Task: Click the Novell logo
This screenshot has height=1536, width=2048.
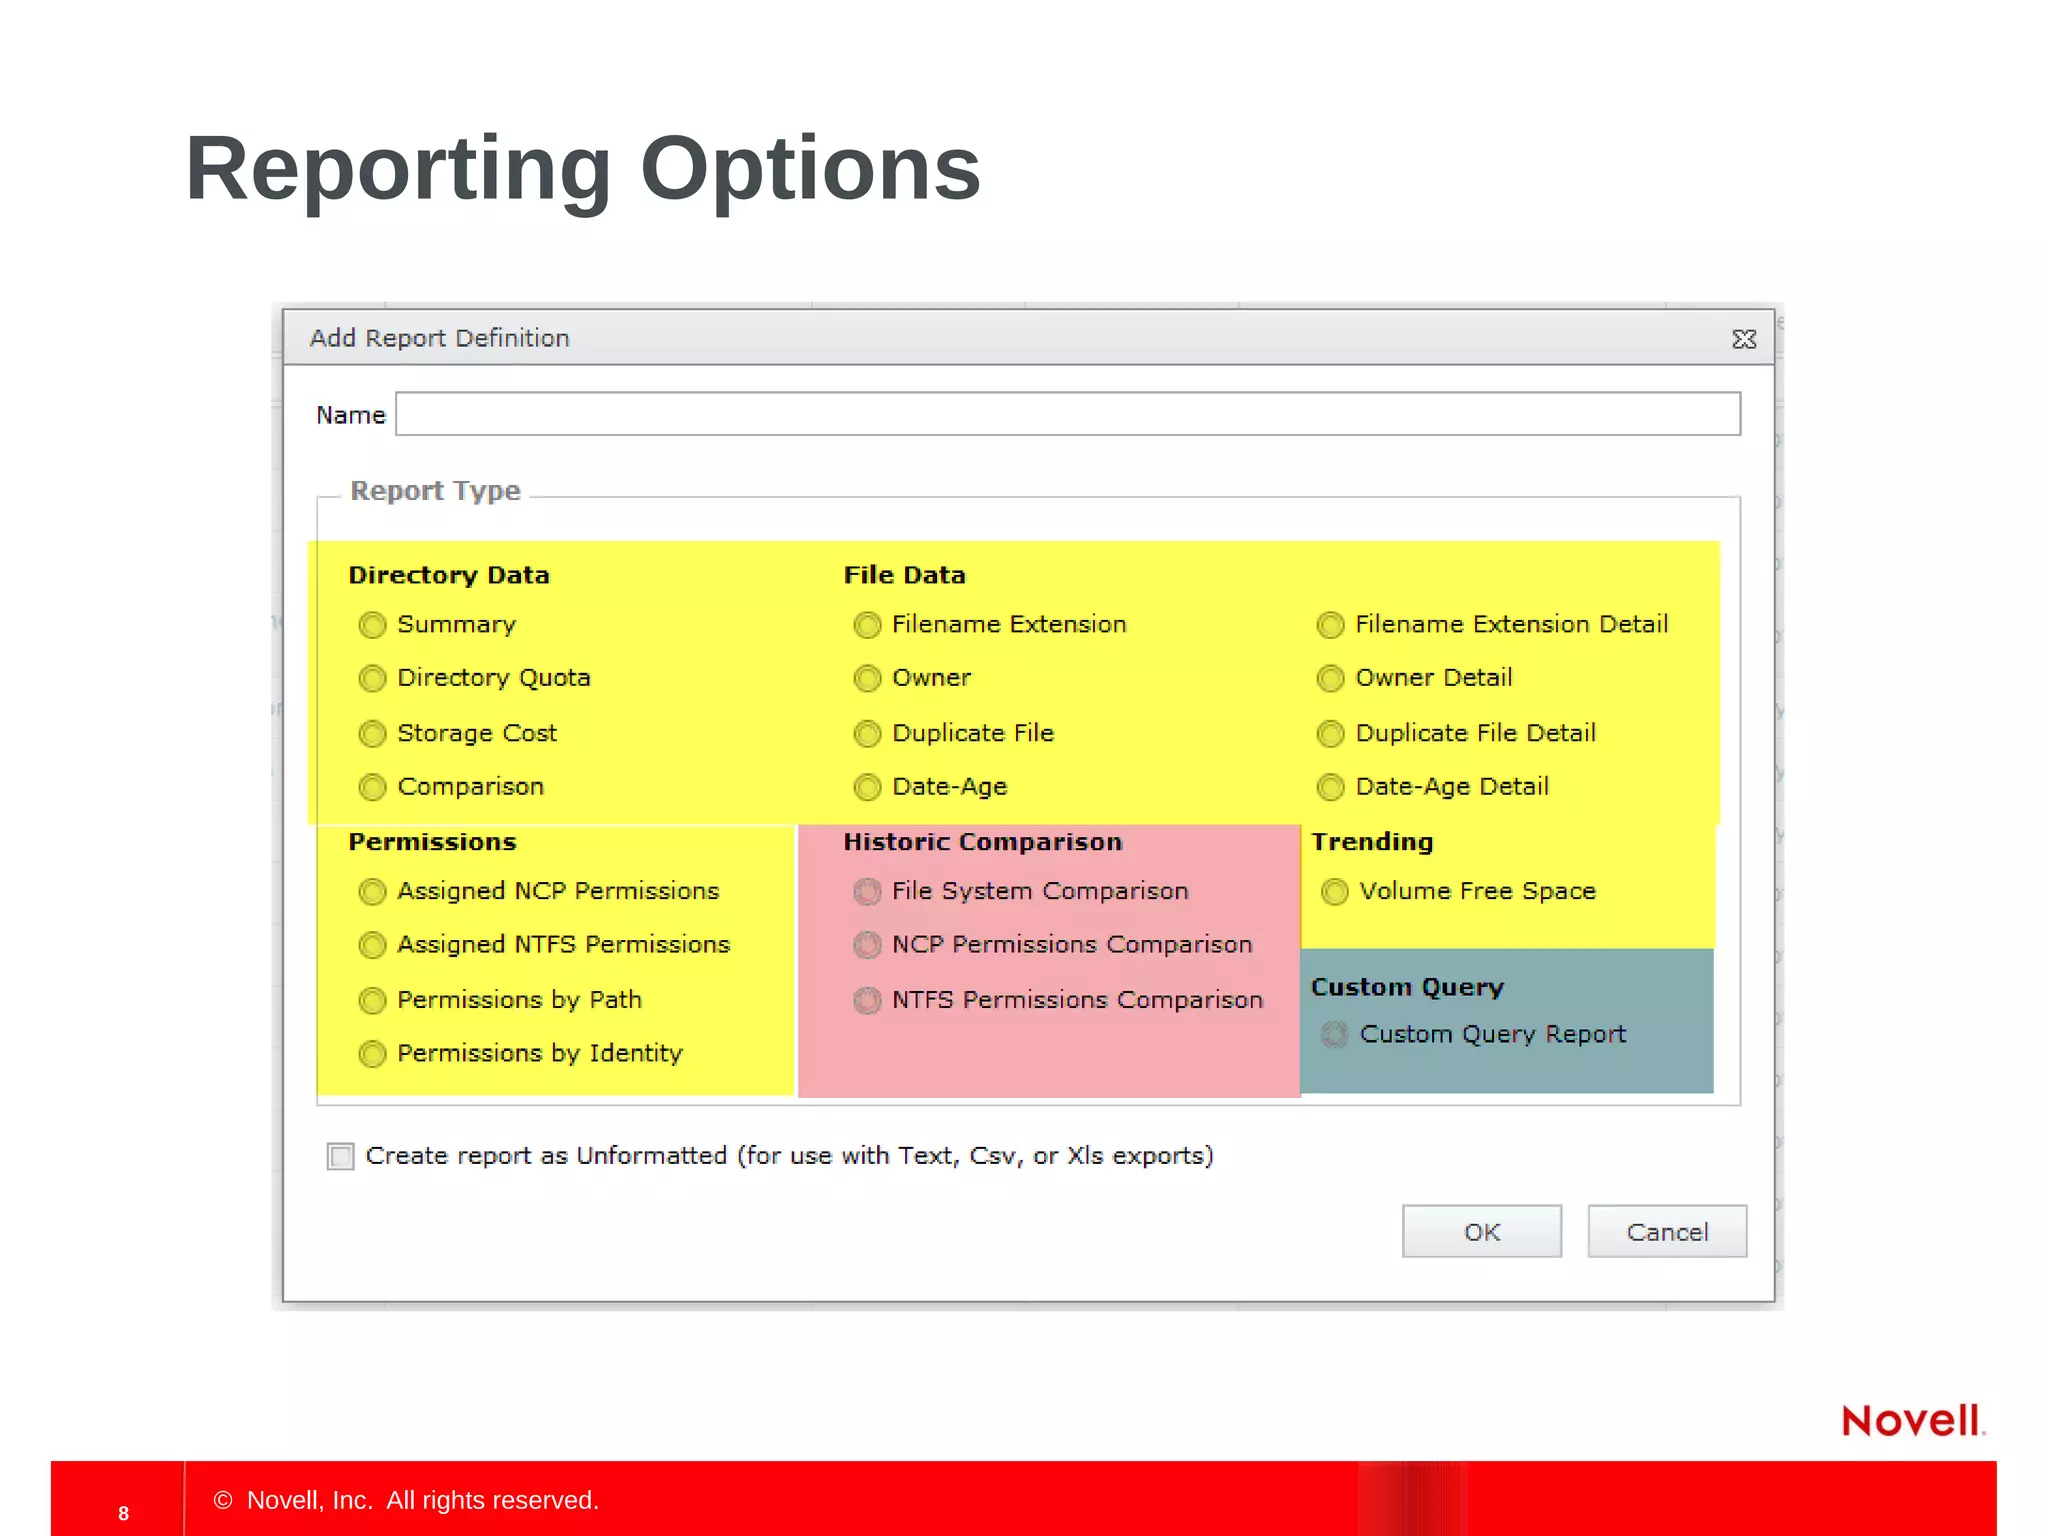Action: pyautogui.click(x=1913, y=1420)
